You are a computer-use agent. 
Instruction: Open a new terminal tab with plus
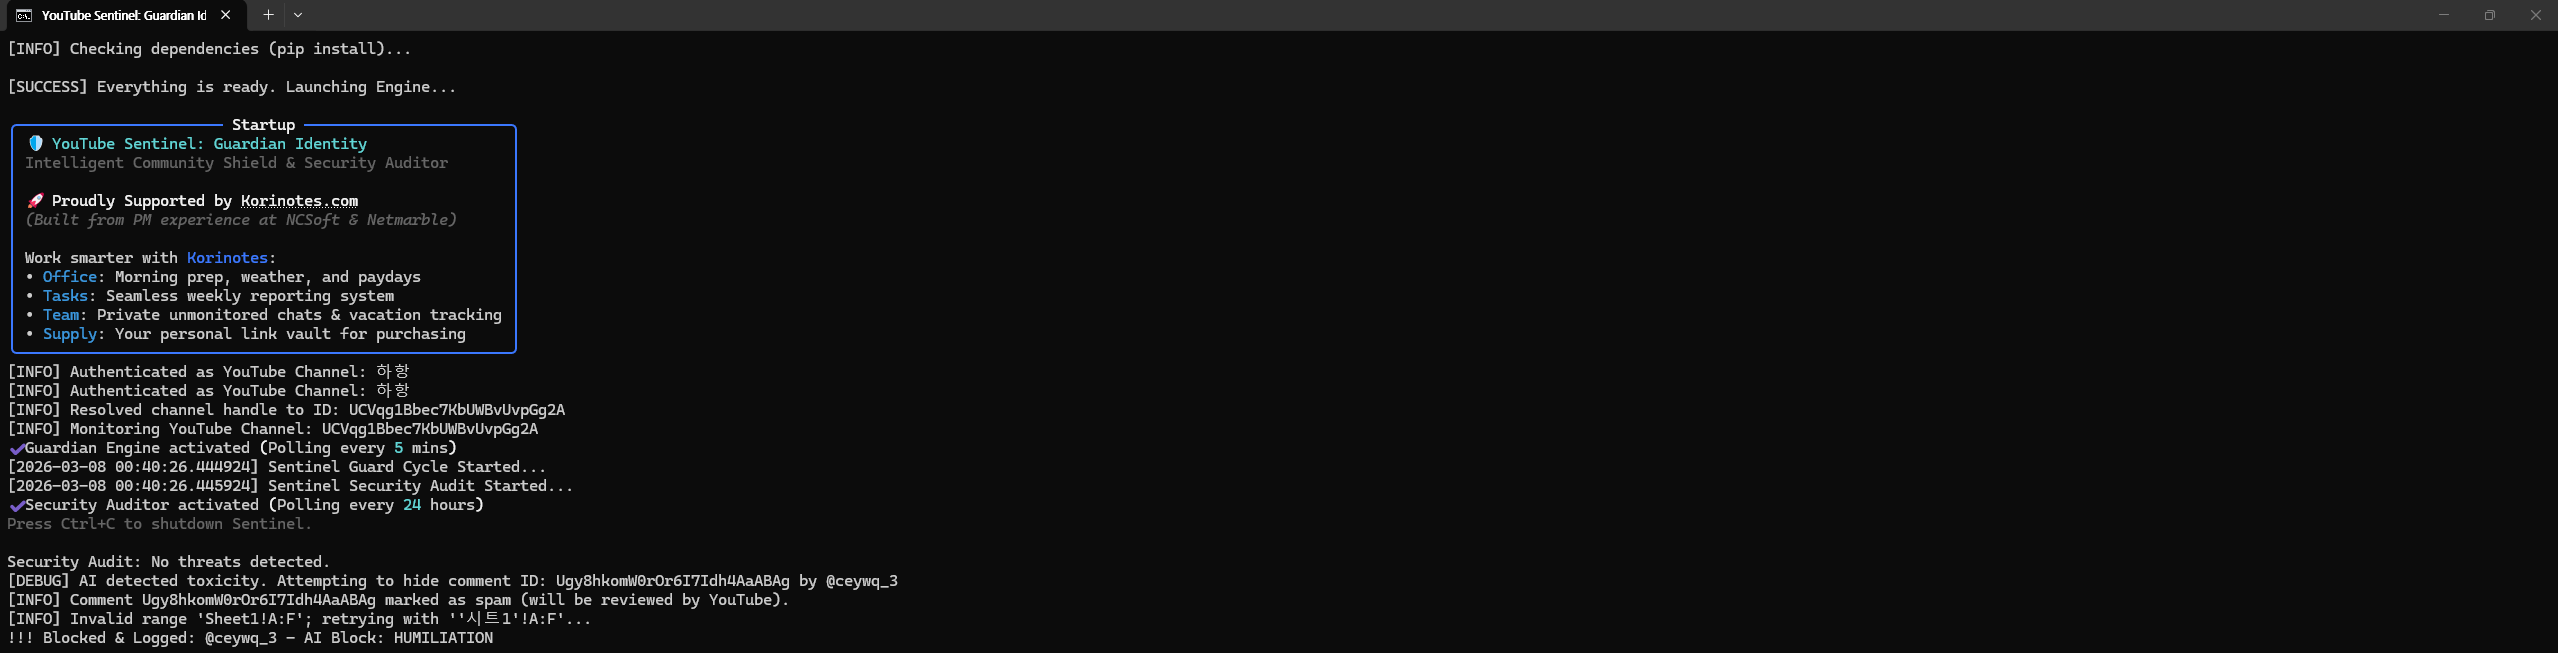pos(268,15)
